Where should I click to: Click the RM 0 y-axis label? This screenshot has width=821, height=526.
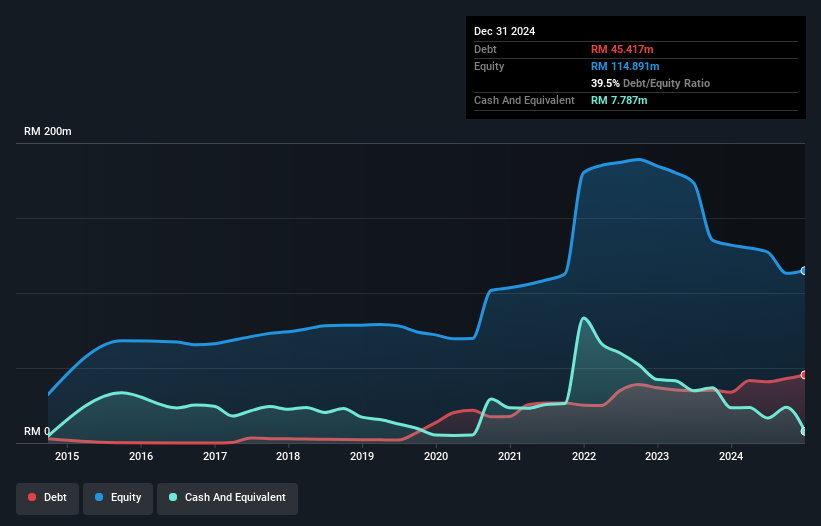point(37,431)
